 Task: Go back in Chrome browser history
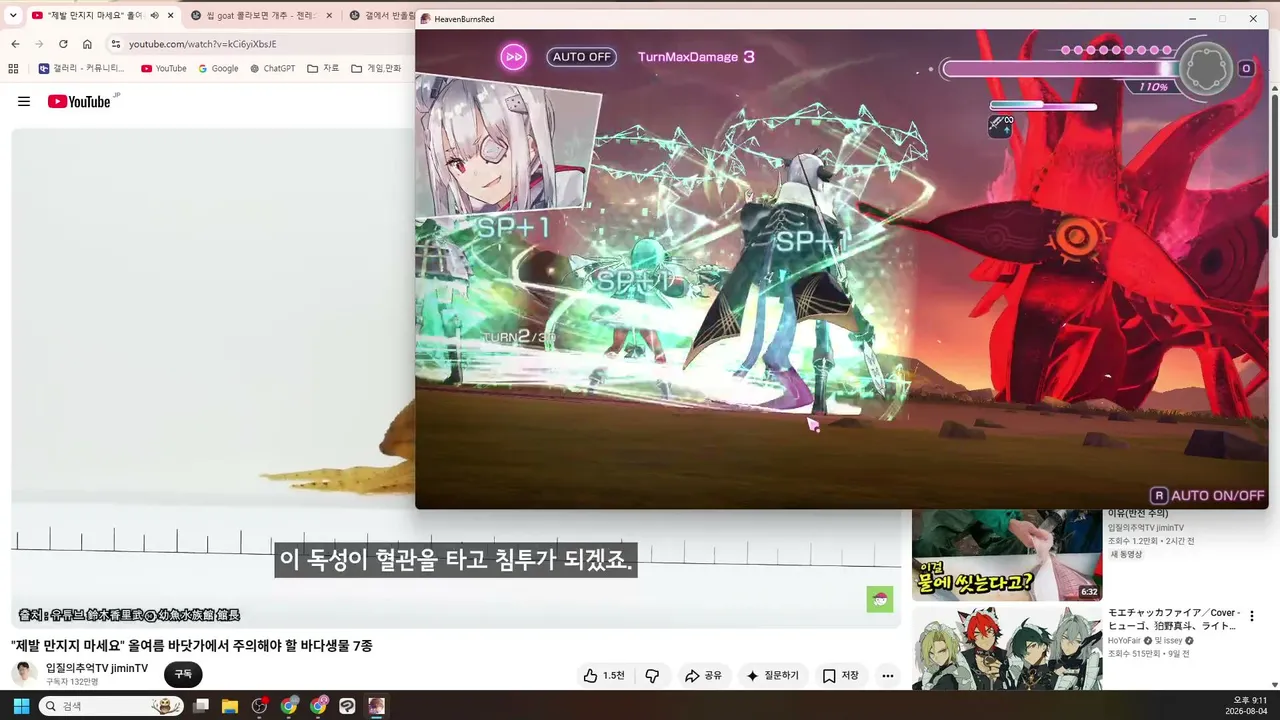15,44
